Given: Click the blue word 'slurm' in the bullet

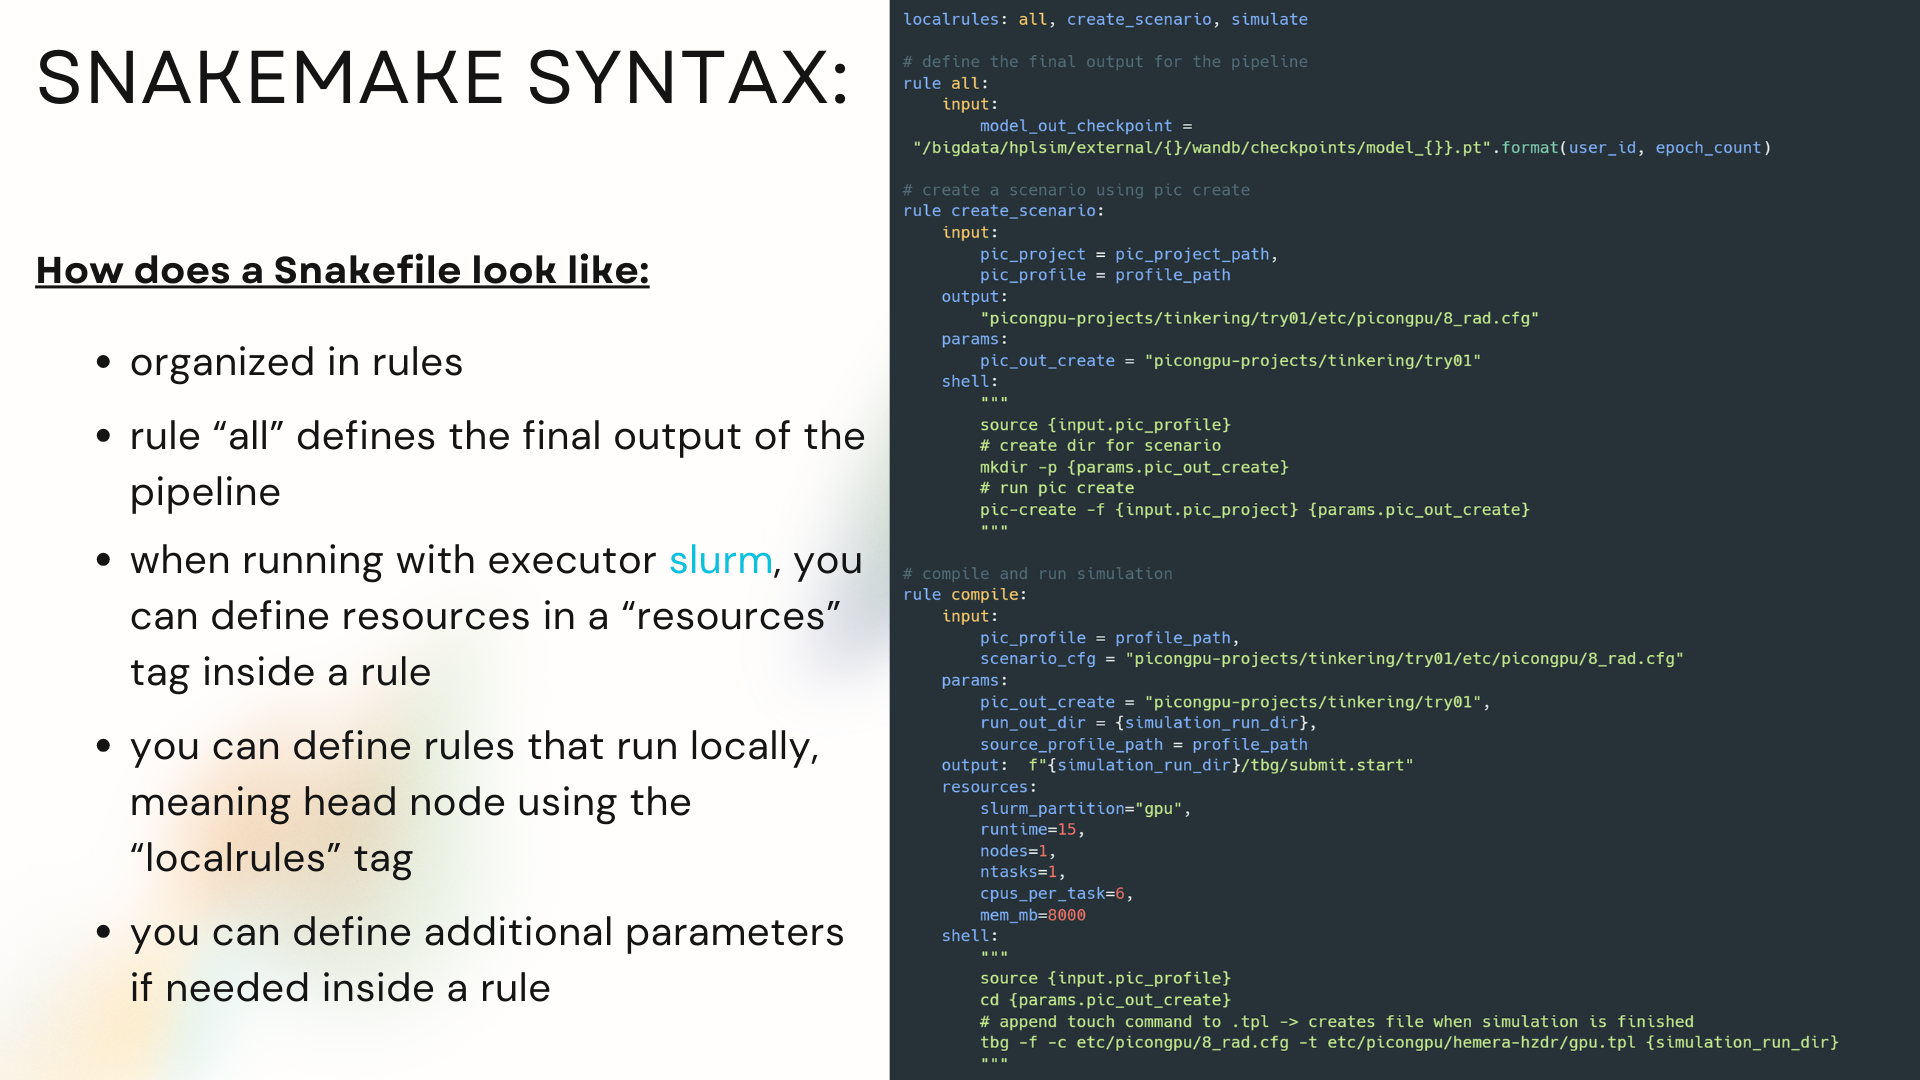Looking at the screenshot, I should [x=720, y=560].
